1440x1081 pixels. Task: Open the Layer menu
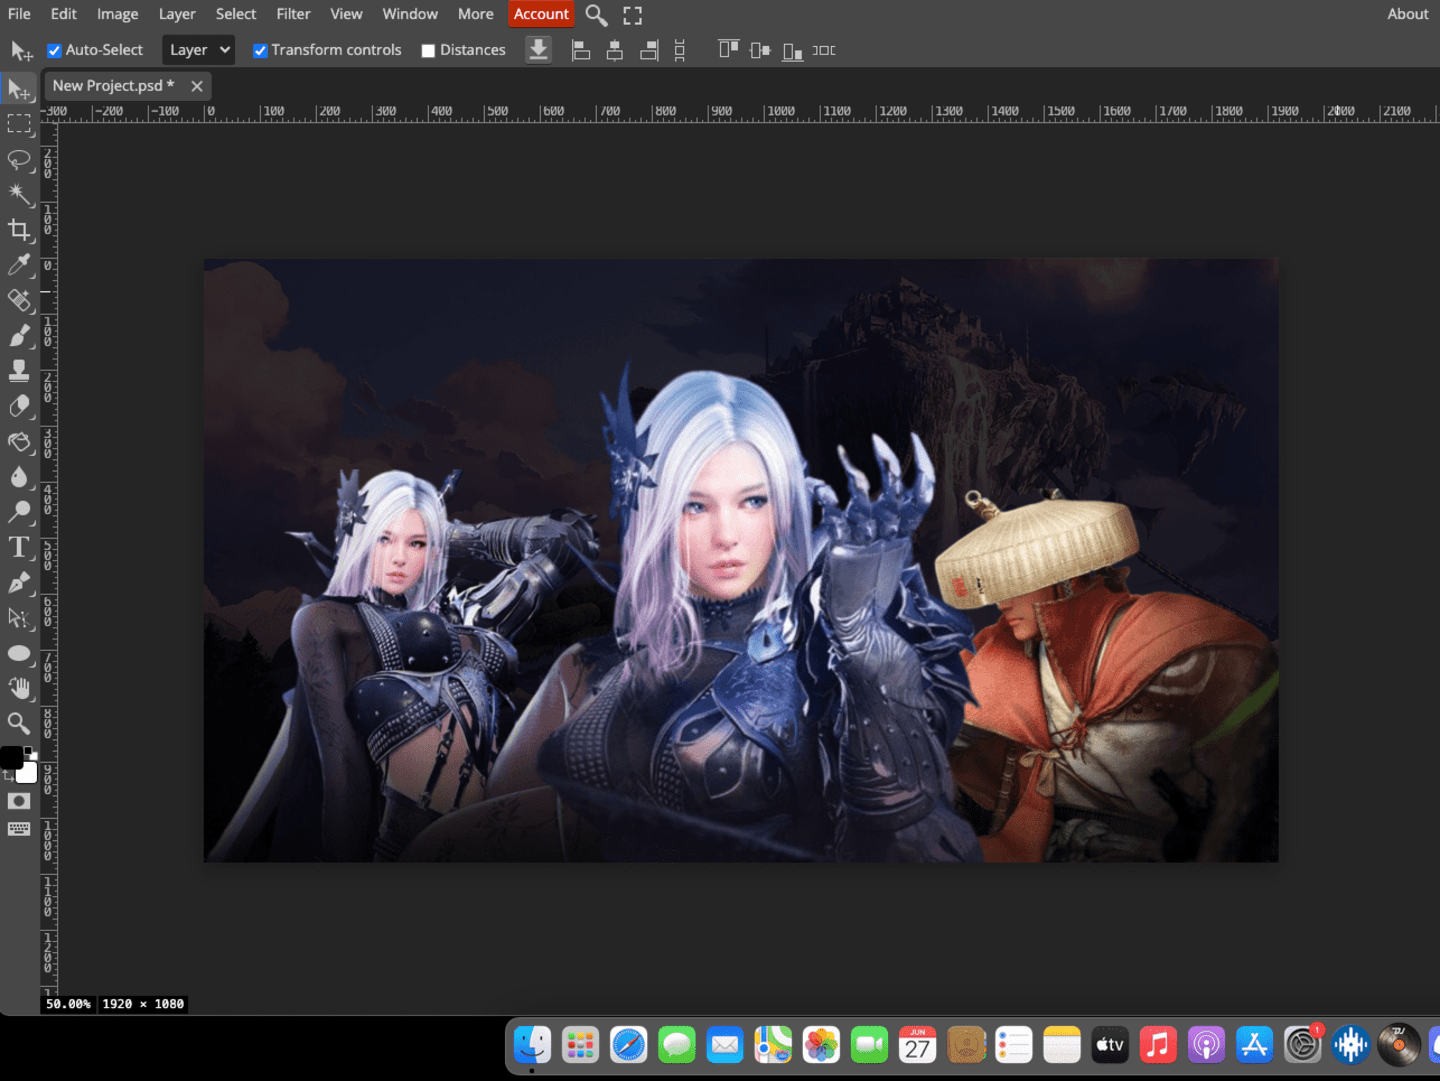pyautogui.click(x=177, y=14)
